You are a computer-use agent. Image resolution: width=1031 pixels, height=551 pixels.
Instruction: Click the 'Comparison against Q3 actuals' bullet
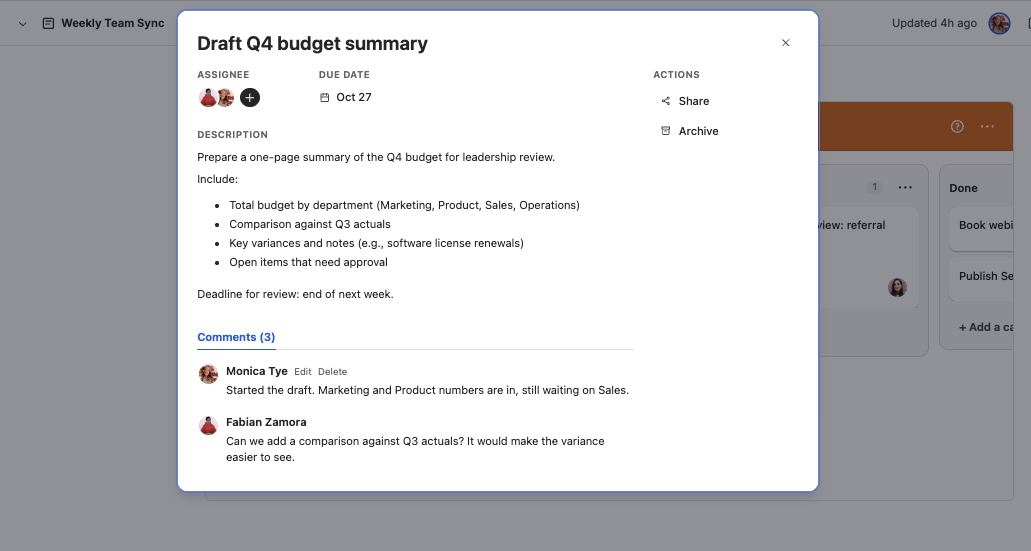(x=310, y=224)
